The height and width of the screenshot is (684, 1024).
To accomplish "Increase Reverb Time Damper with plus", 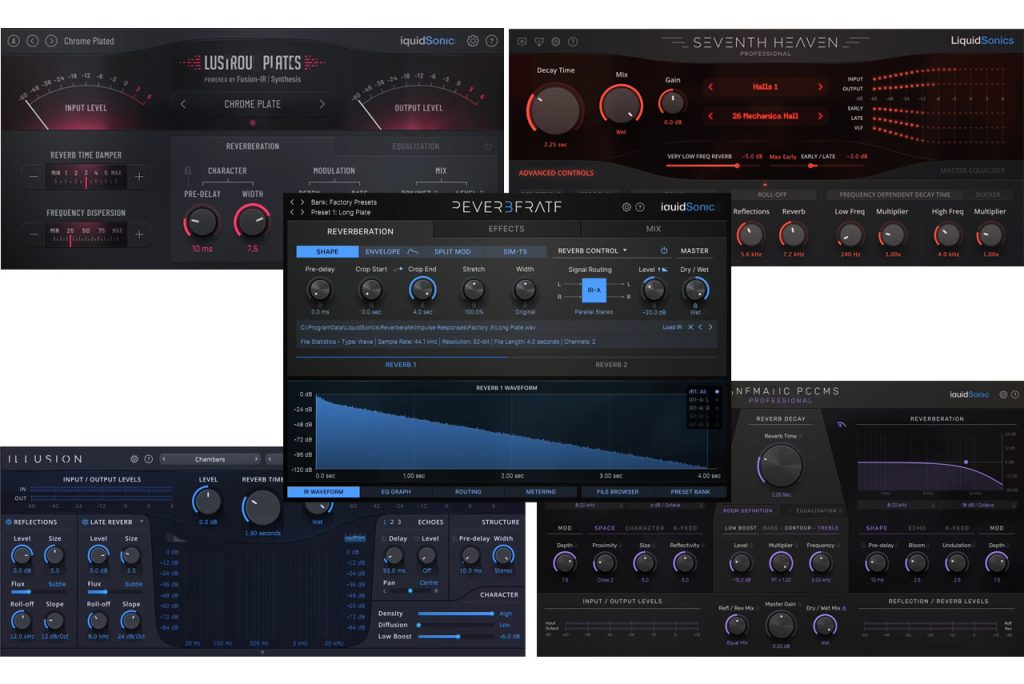I will click(x=139, y=176).
